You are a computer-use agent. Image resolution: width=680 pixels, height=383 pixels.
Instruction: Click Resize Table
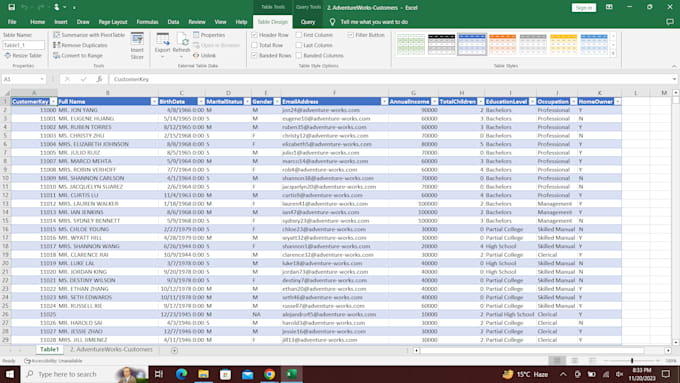[x=23, y=56]
